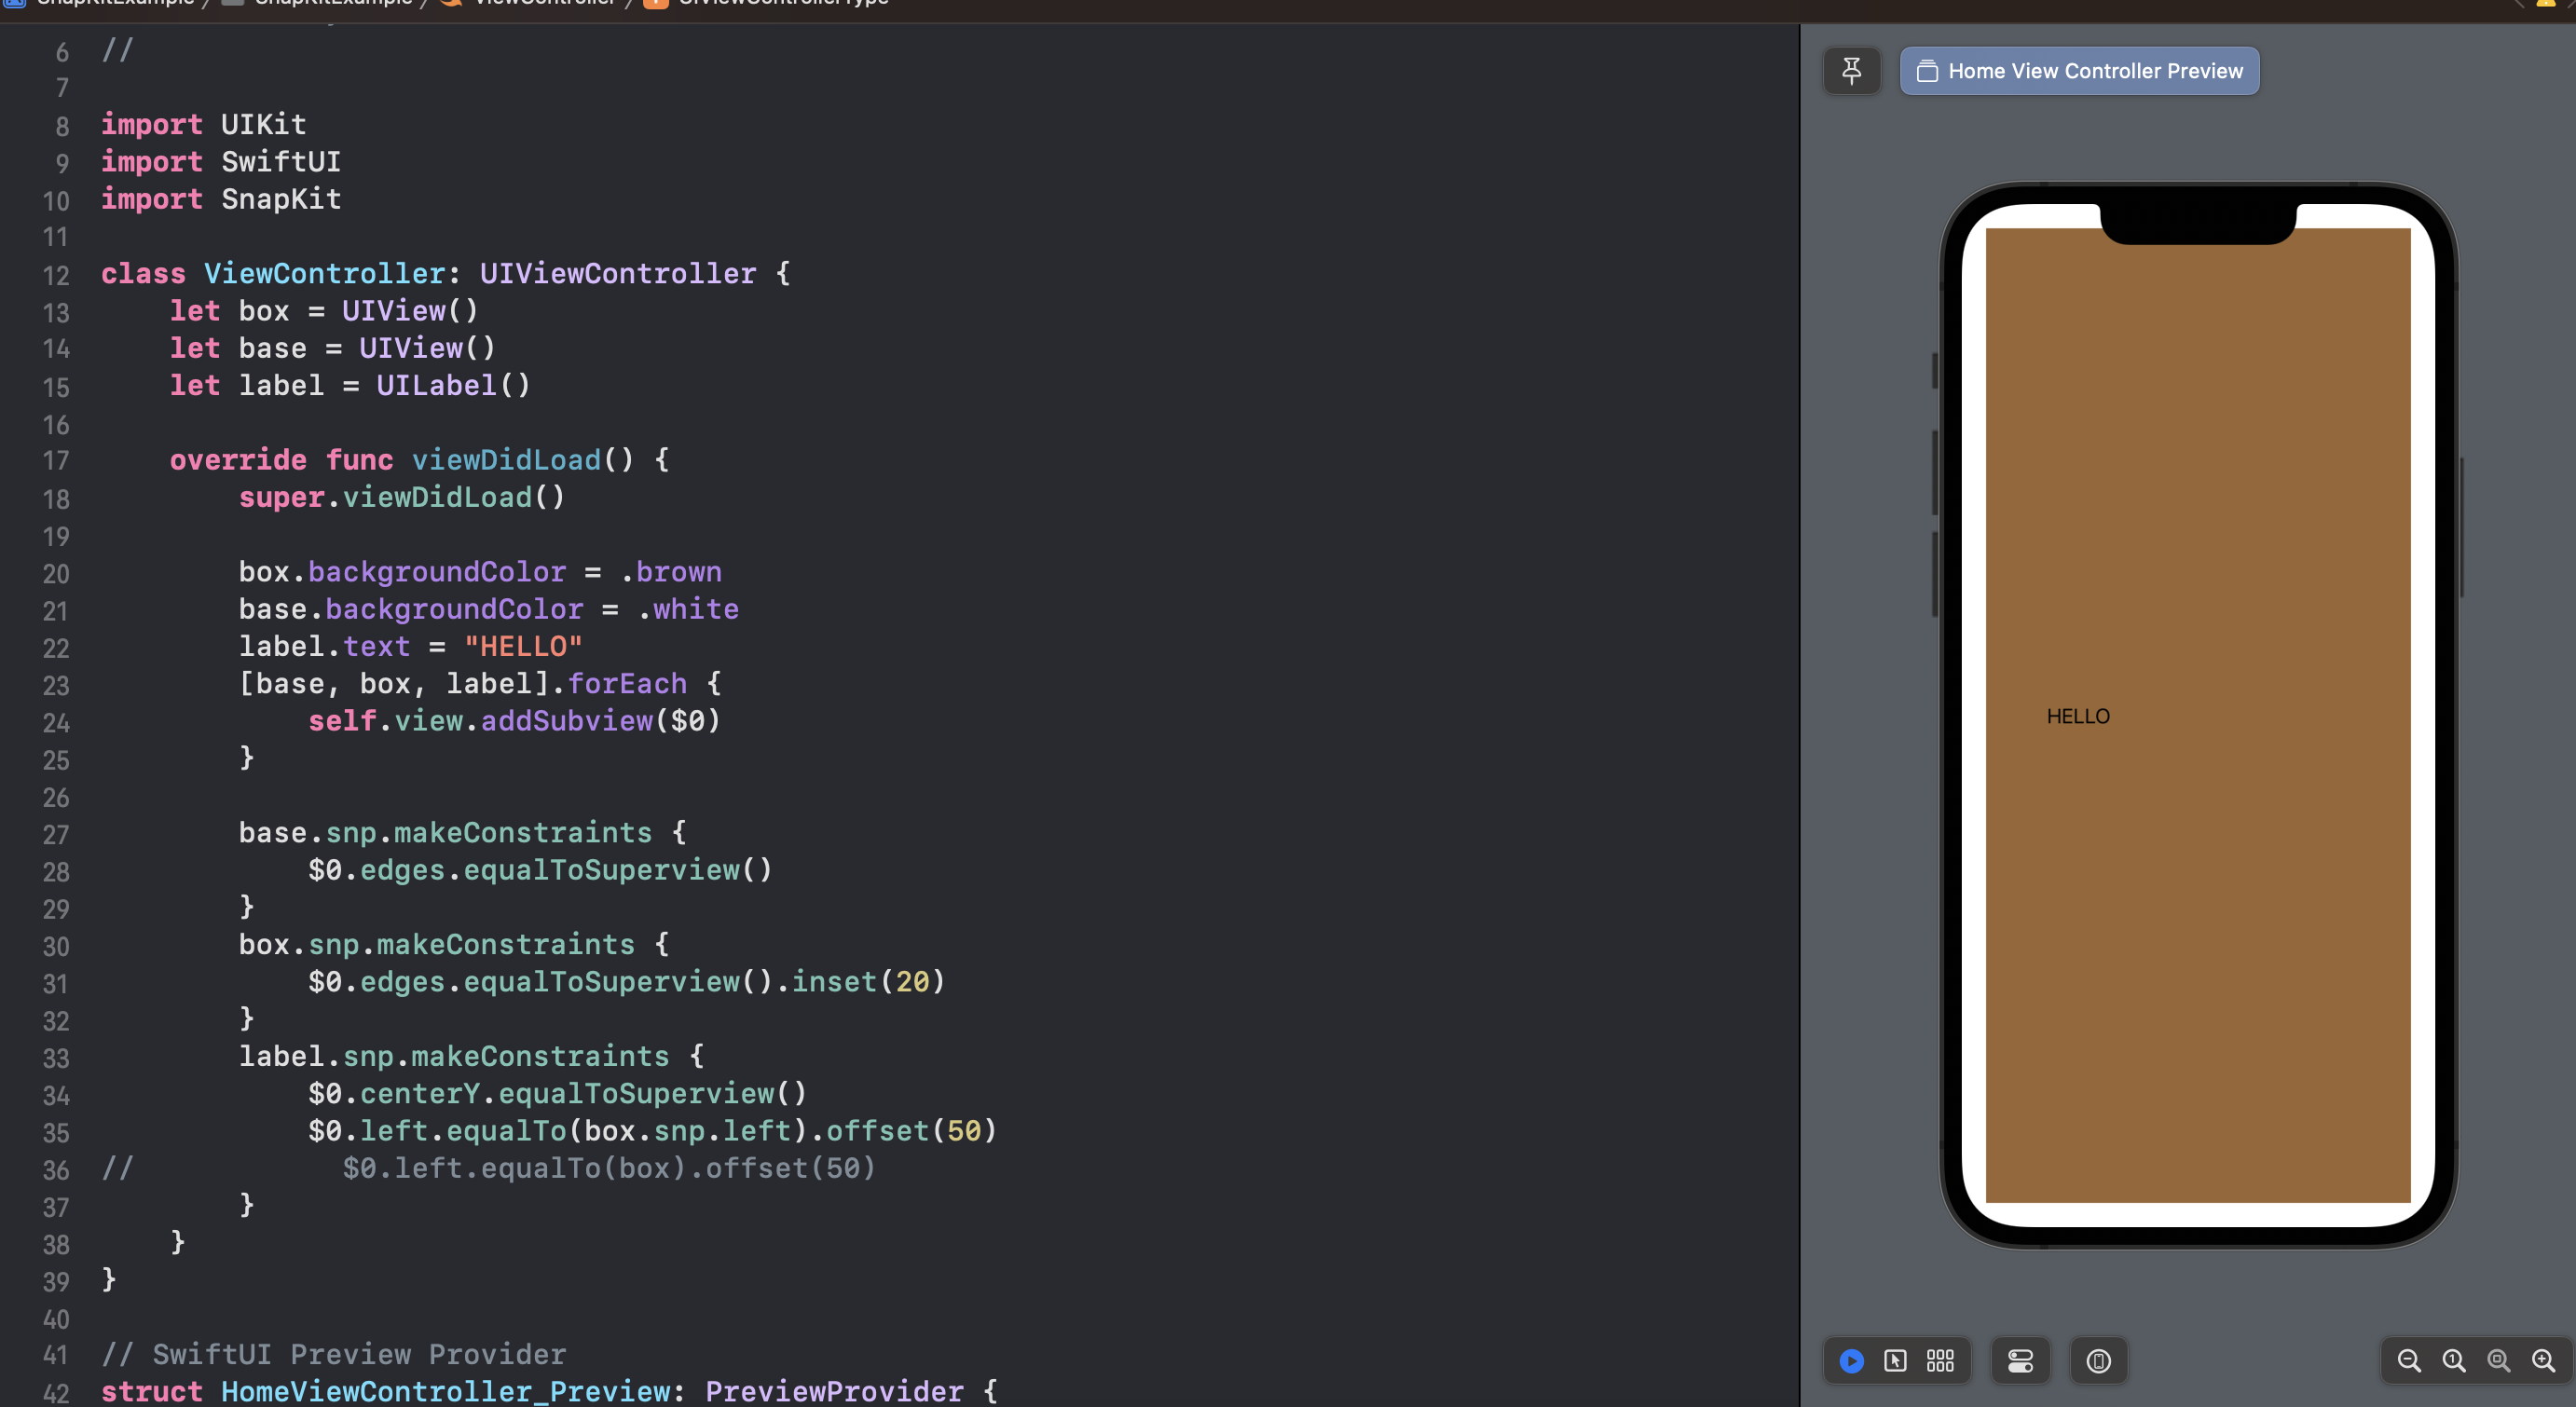2576x1407 pixels.
Task: Switch preview to Selectable mode
Action: click(x=1895, y=1360)
